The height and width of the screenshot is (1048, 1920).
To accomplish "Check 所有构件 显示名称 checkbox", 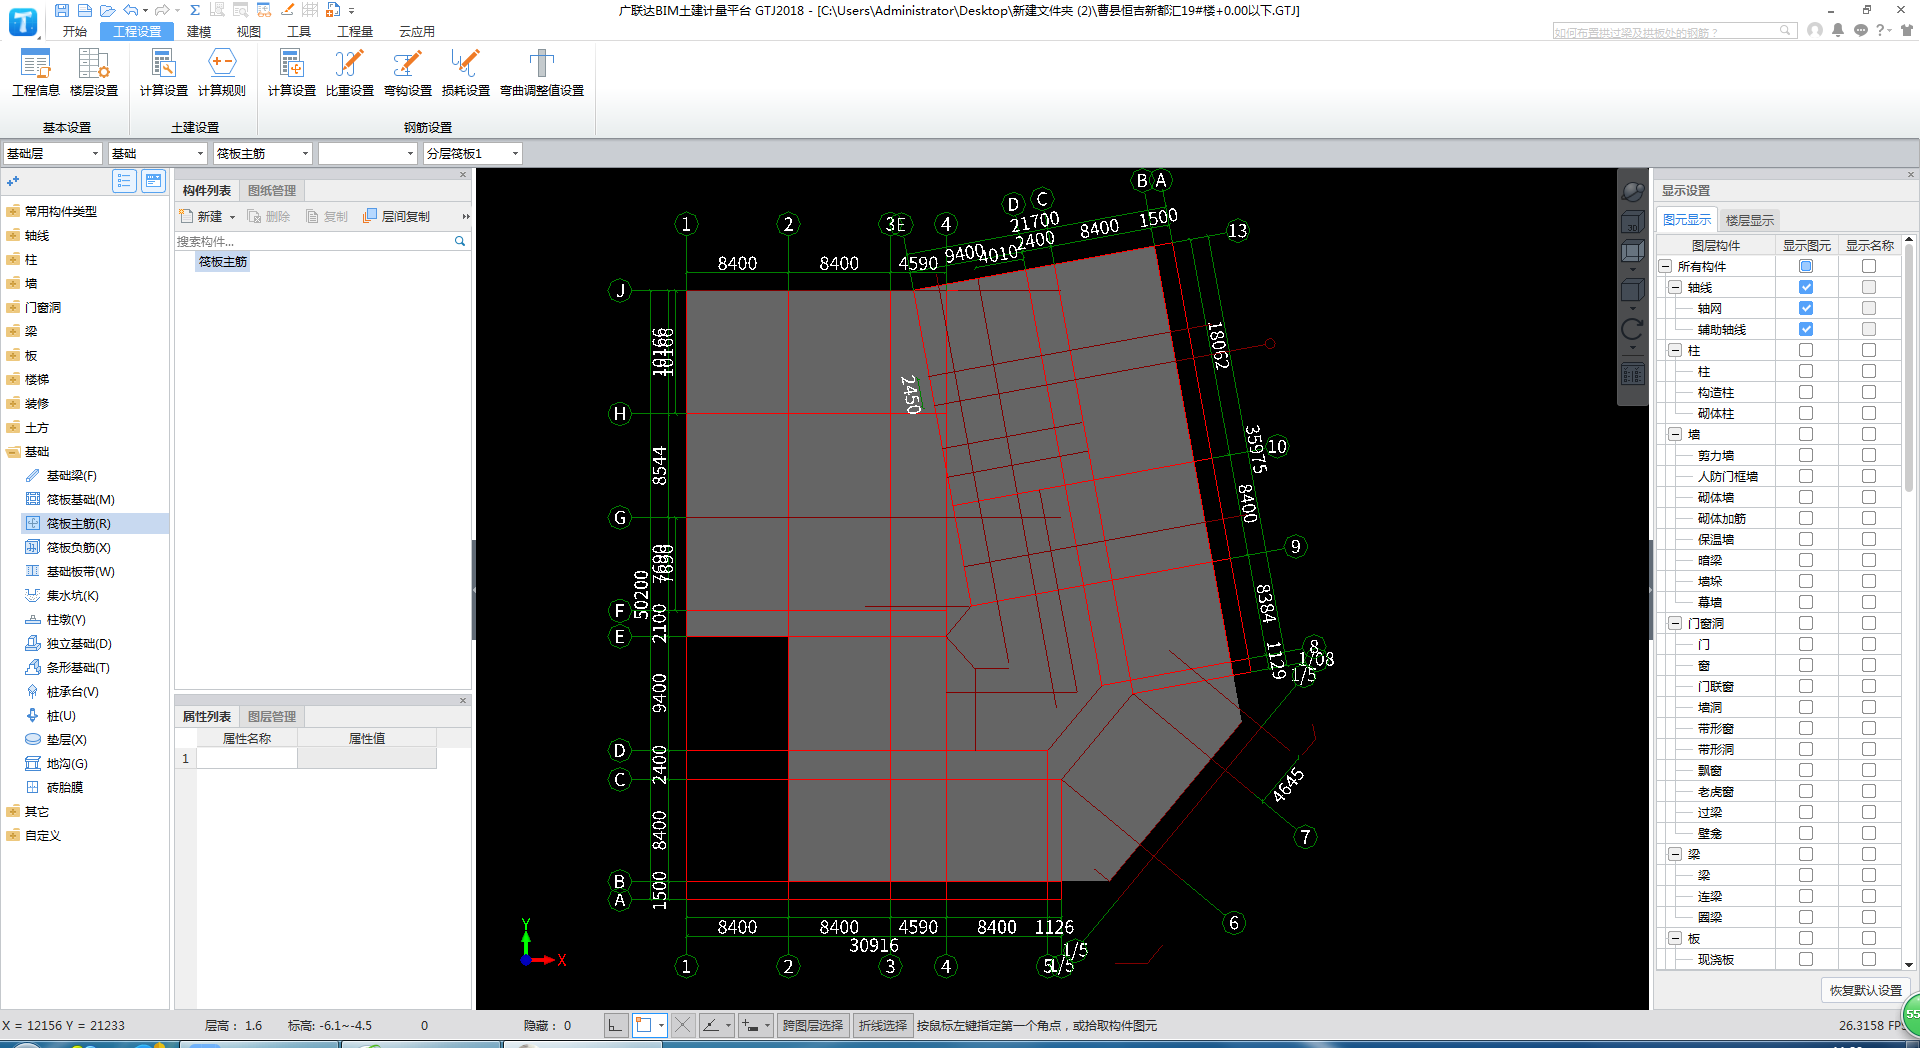I will pos(1869,266).
